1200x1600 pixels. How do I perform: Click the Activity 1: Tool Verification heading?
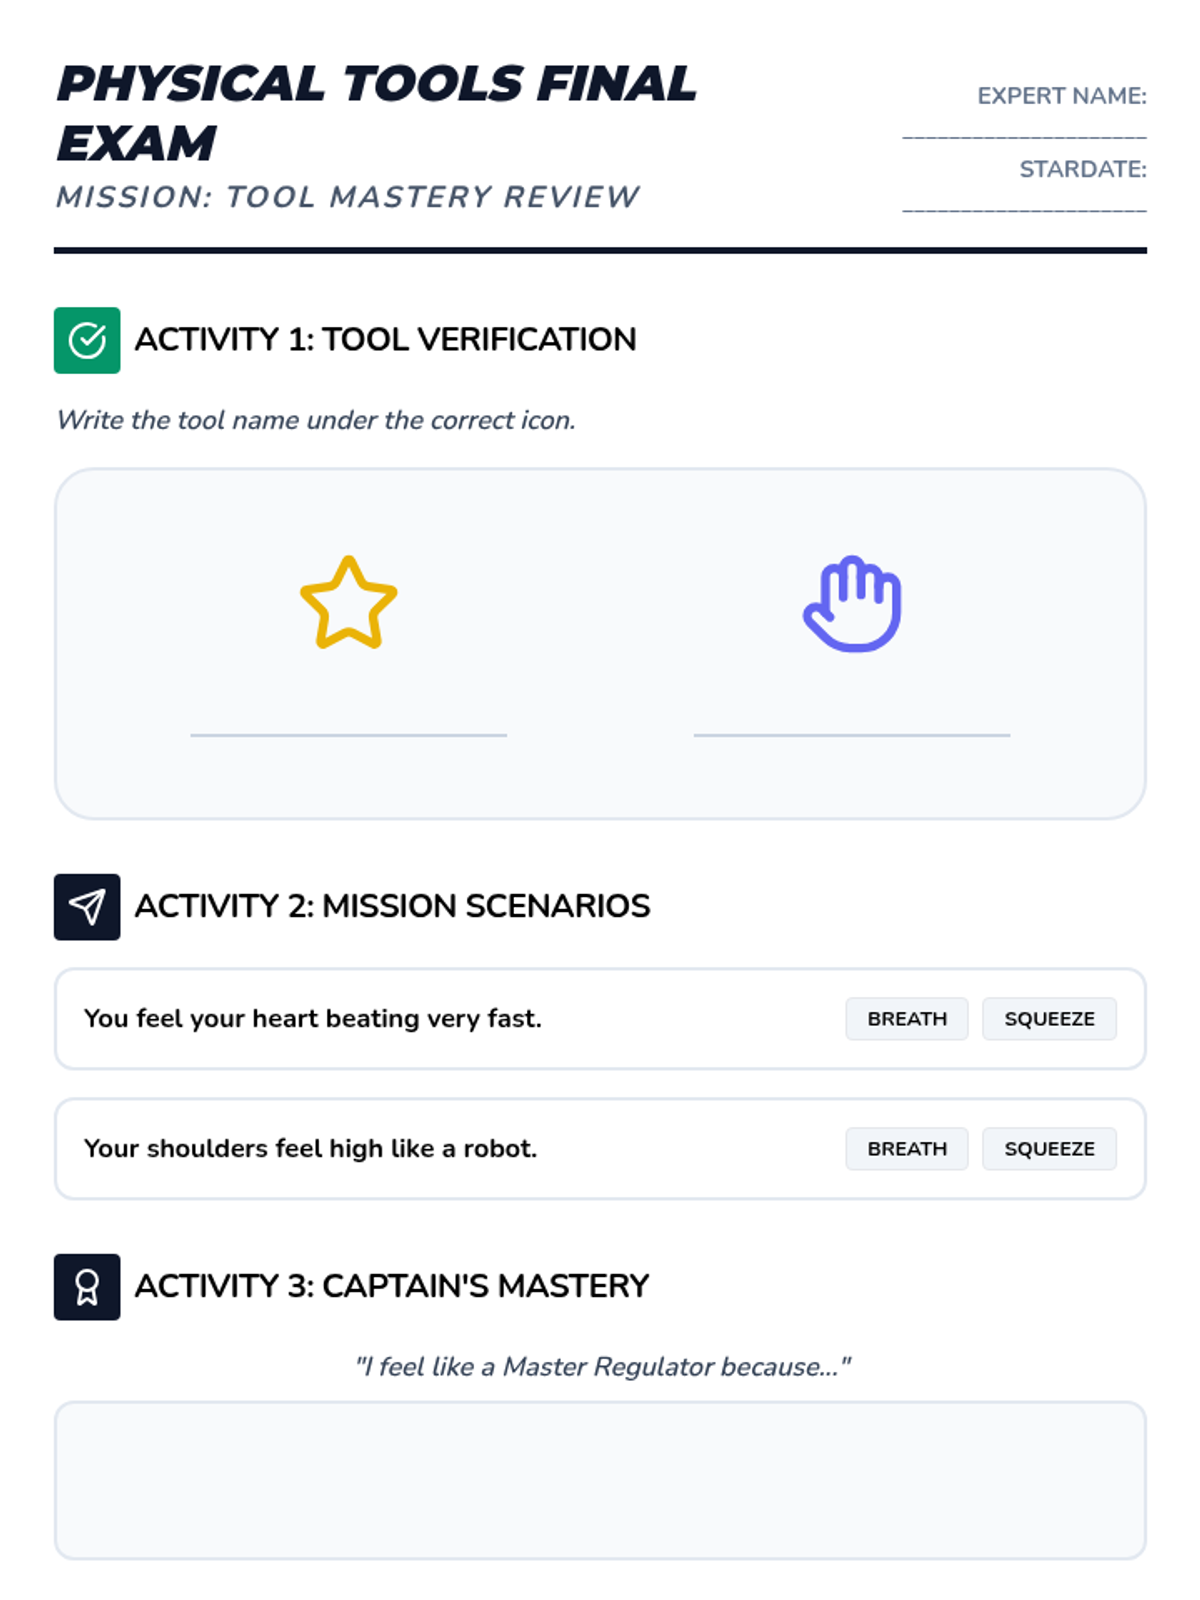[385, 340]
